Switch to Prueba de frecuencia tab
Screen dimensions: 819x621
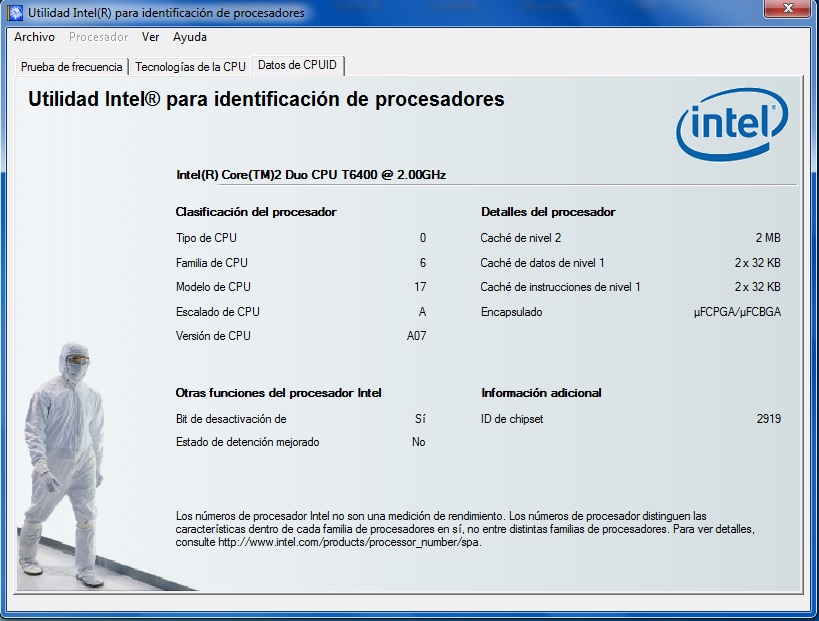pos(72,67)
